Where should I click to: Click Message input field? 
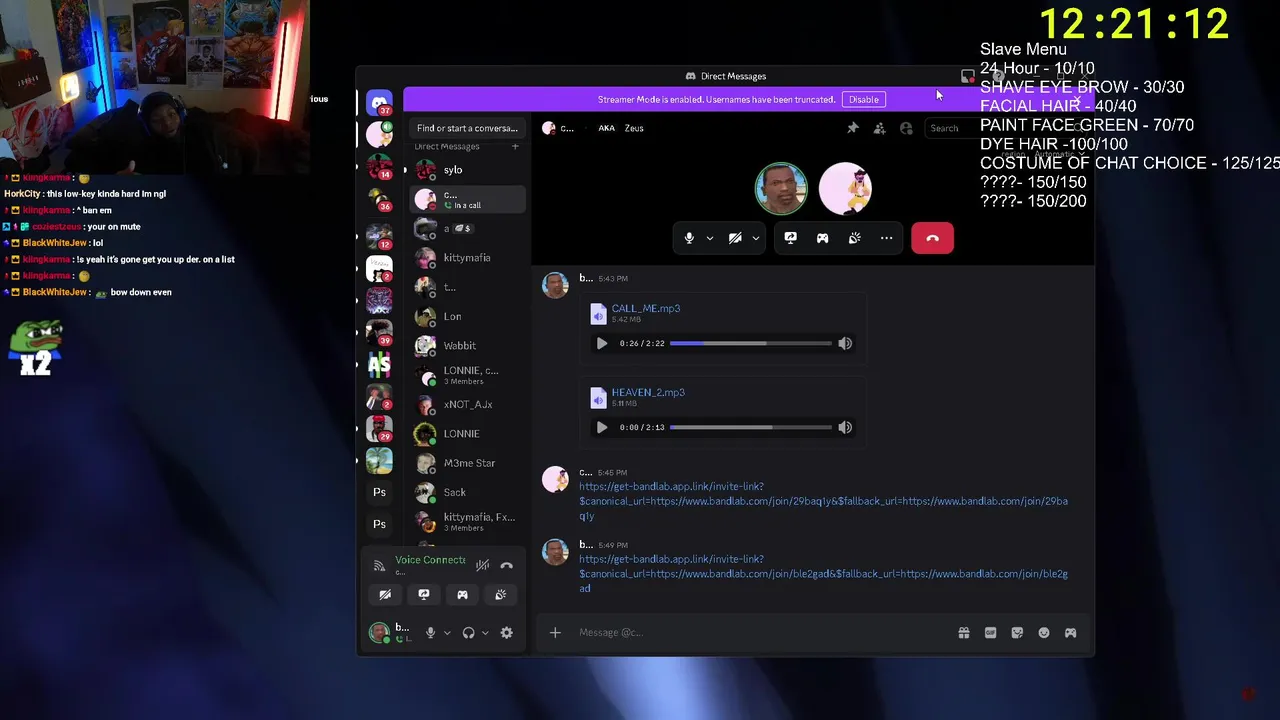[x=760, y=632]
